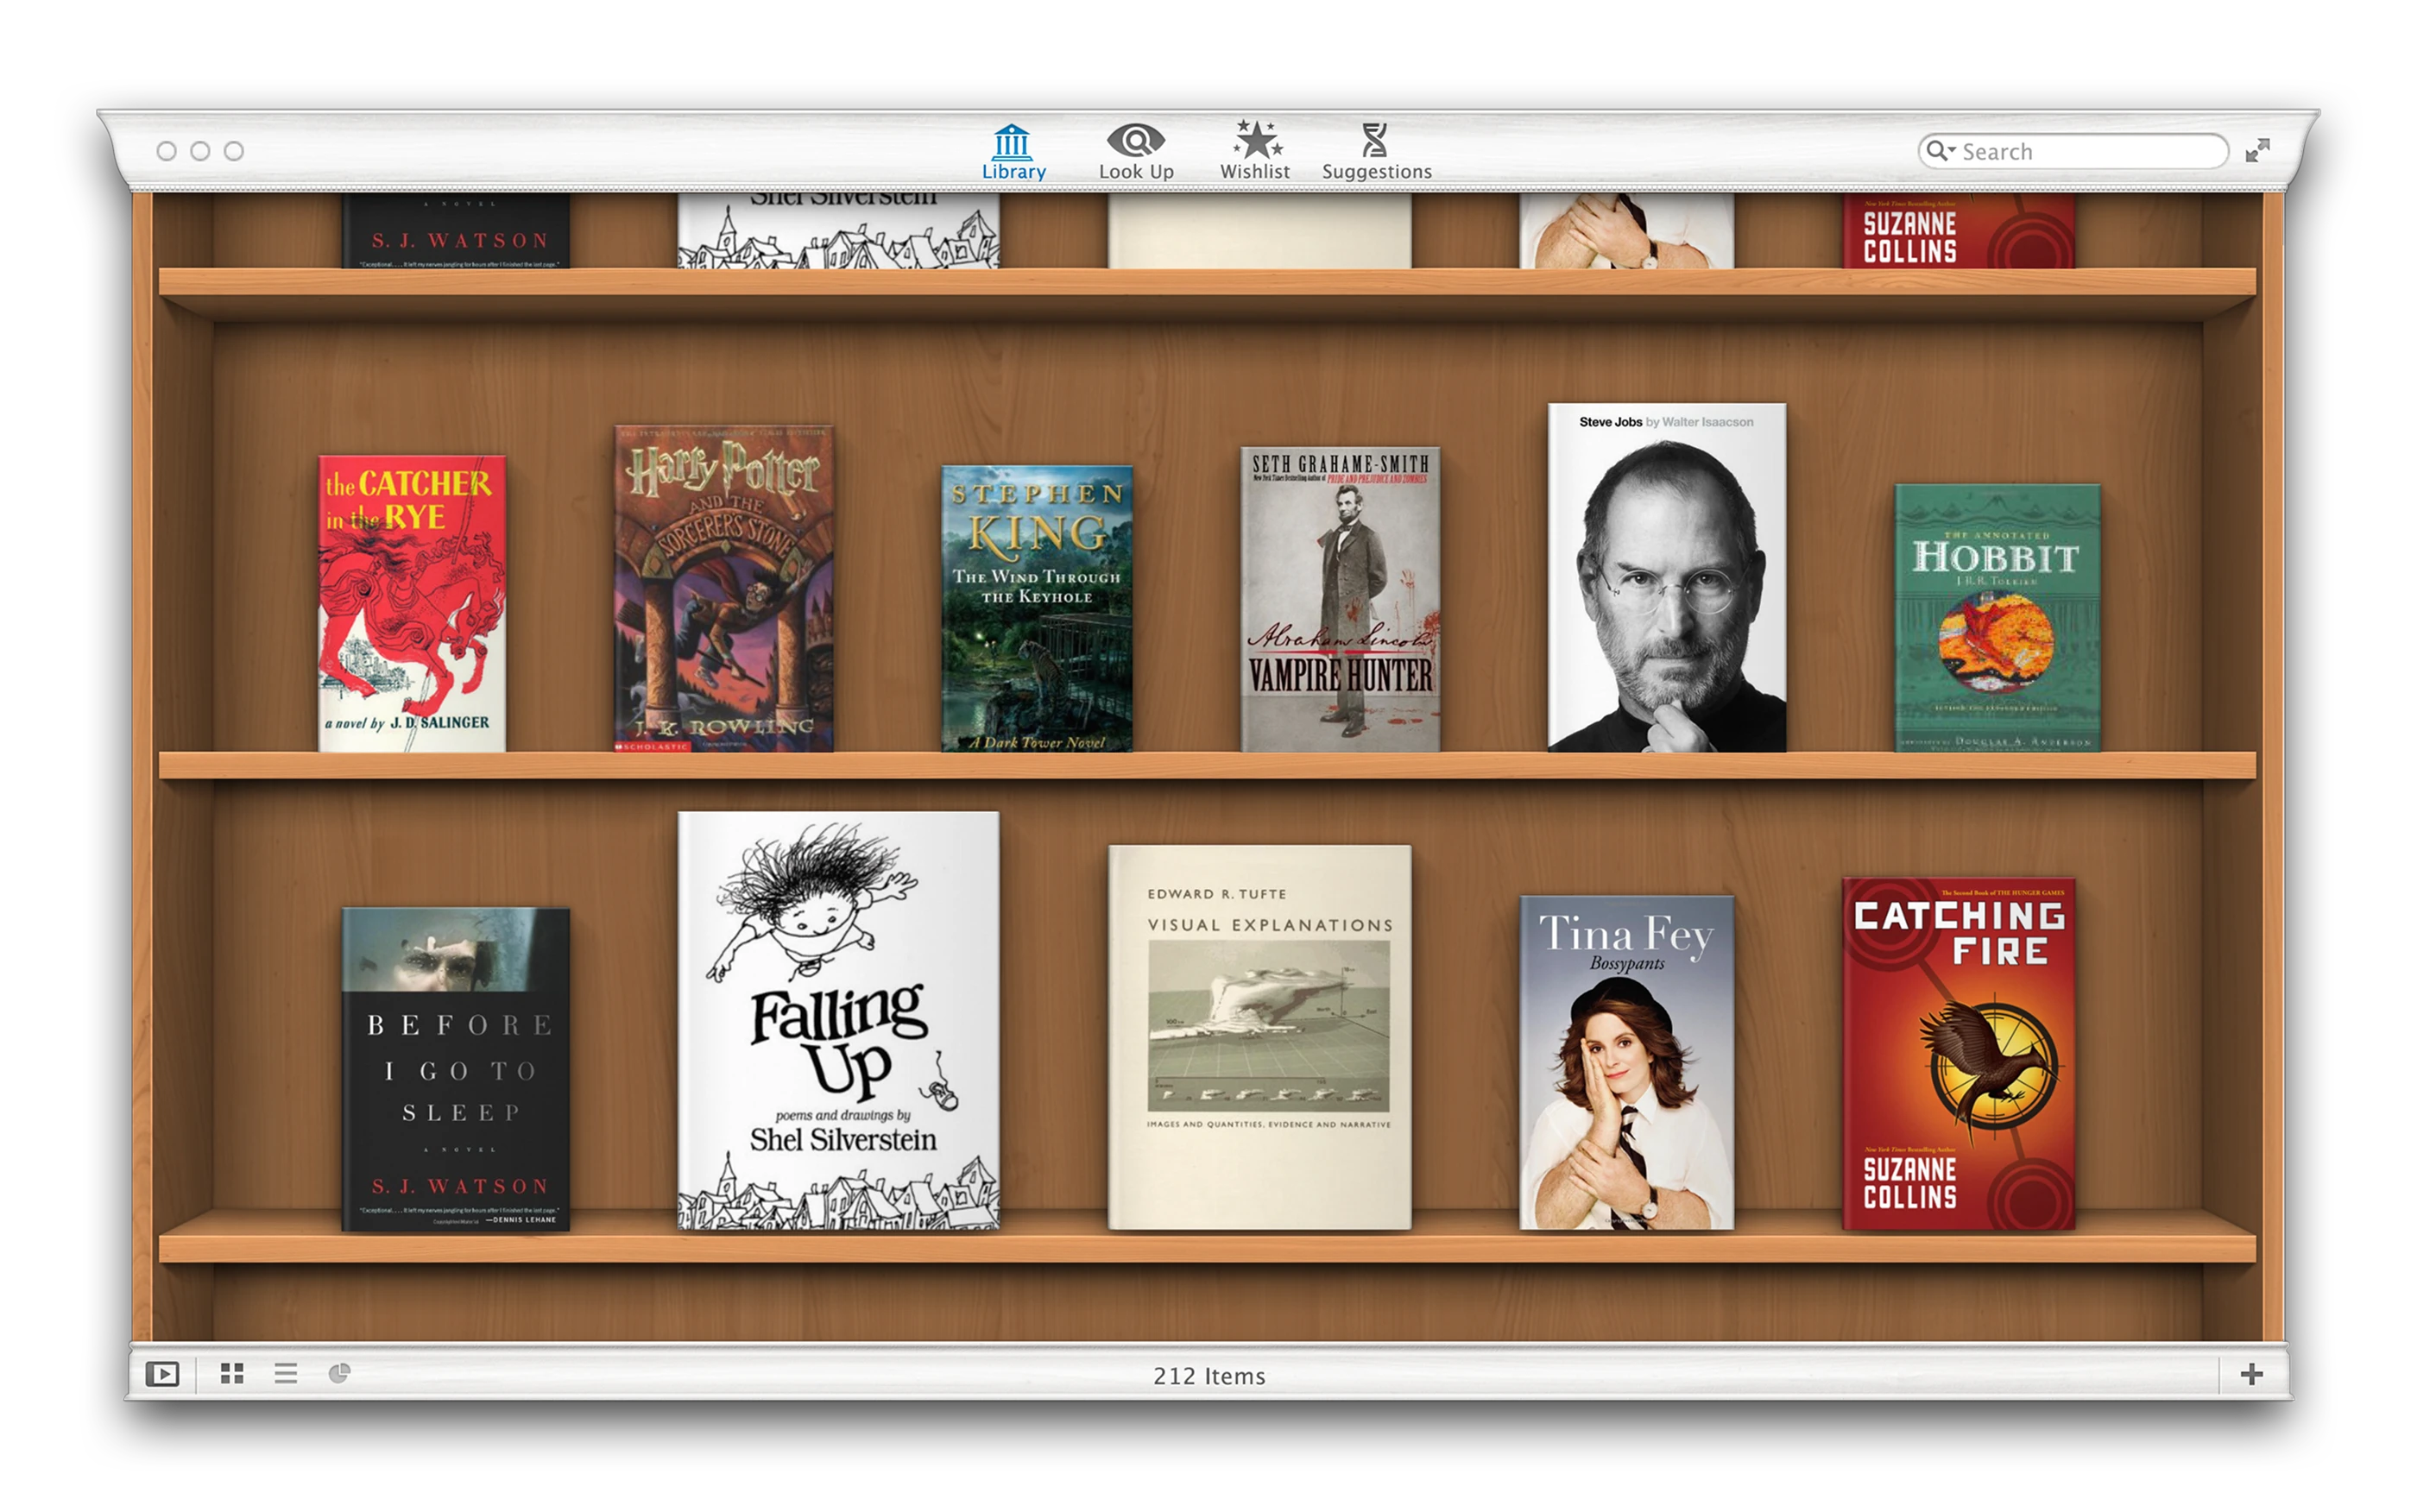
Task: Select Abraham Lincoln Vampire Hunter book
Action: pos(1340,599)
